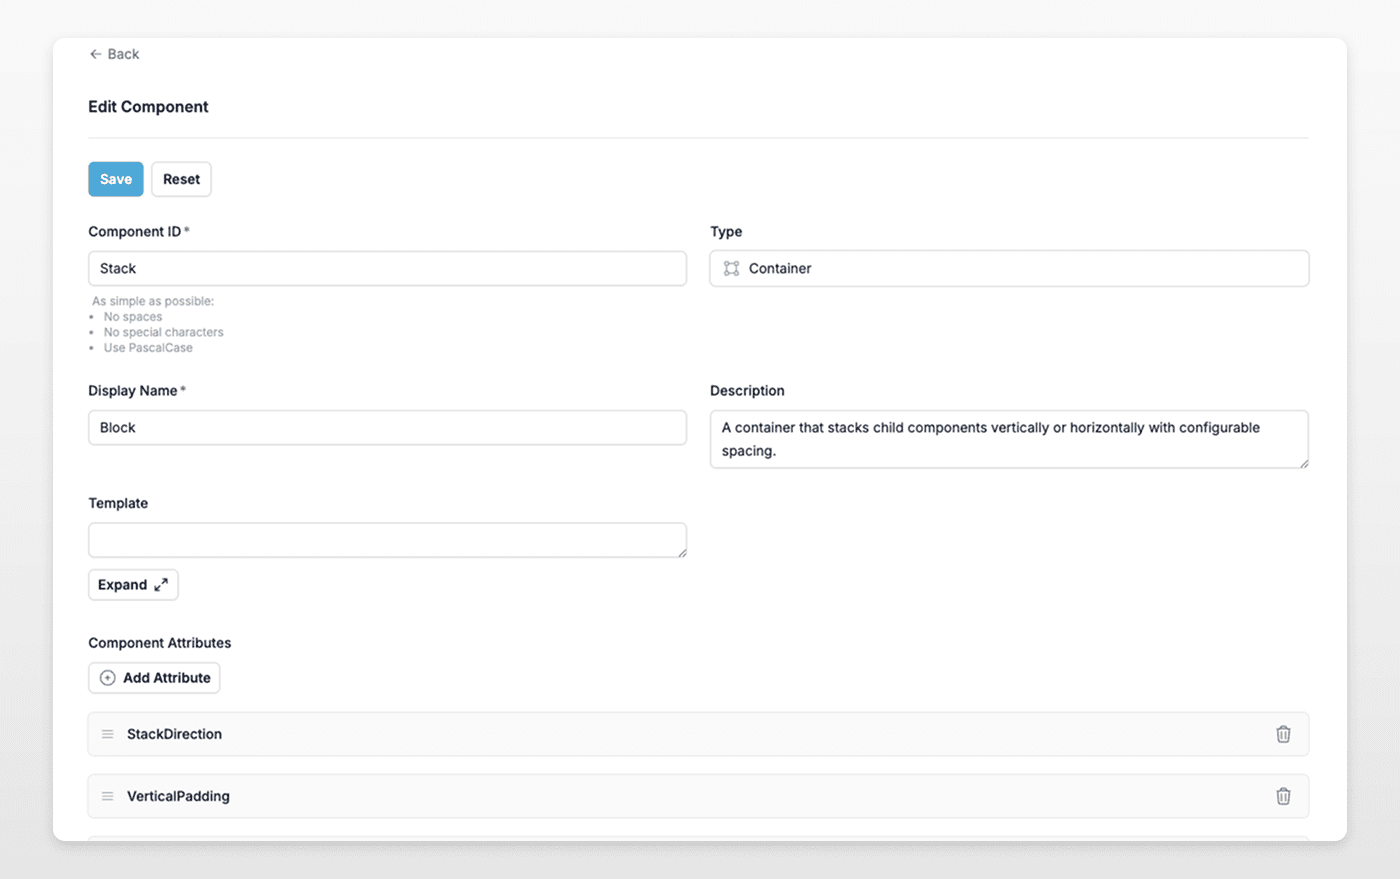The height and width of the screenshot is (879, 1400).
Task: Reset the component form
Action: click(181, 179)
